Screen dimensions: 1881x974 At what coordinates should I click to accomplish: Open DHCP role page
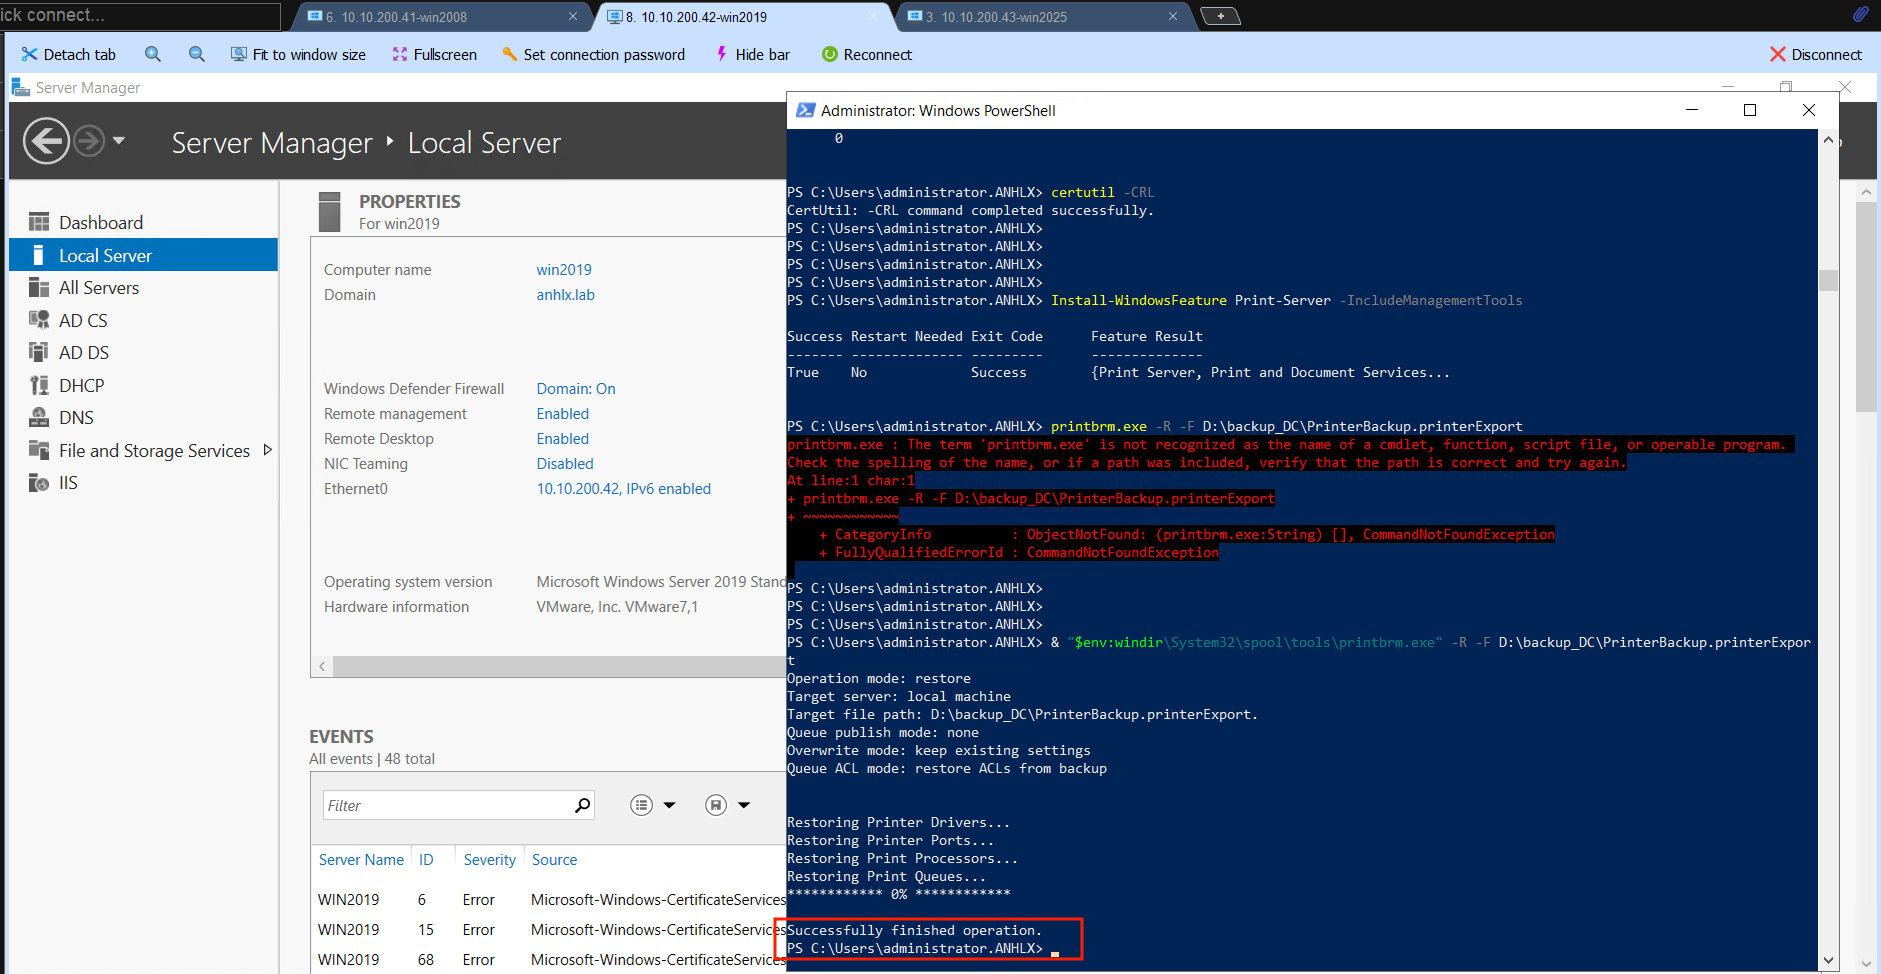(x=81, y=385)
